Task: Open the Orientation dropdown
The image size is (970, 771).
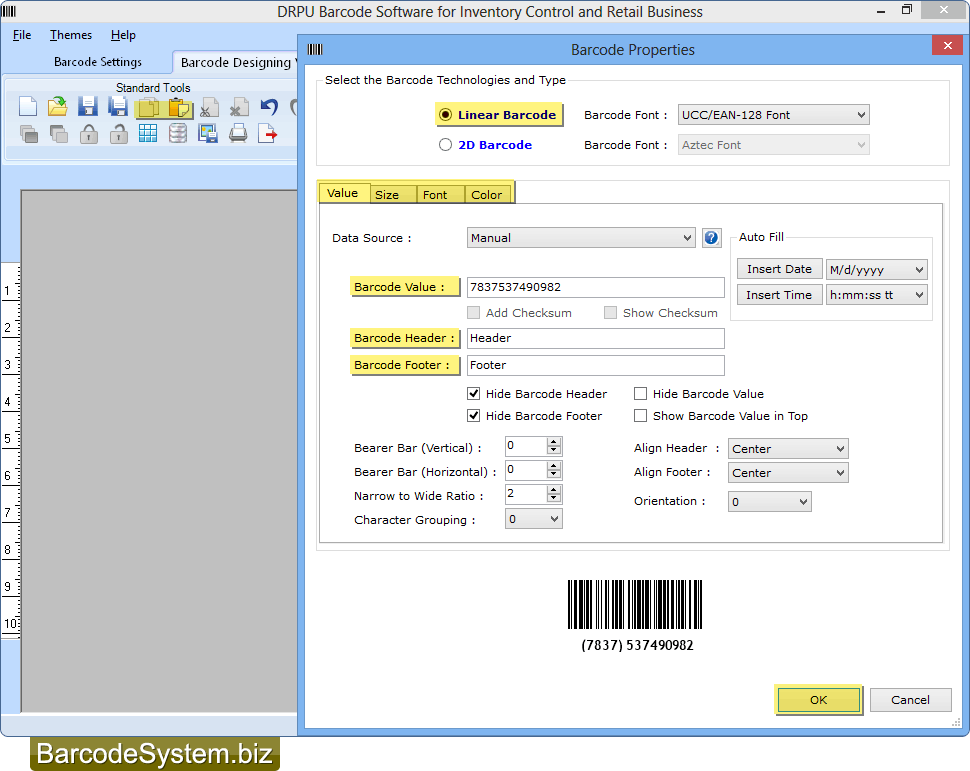Action: pyautogui.click(x=770, y=502)
